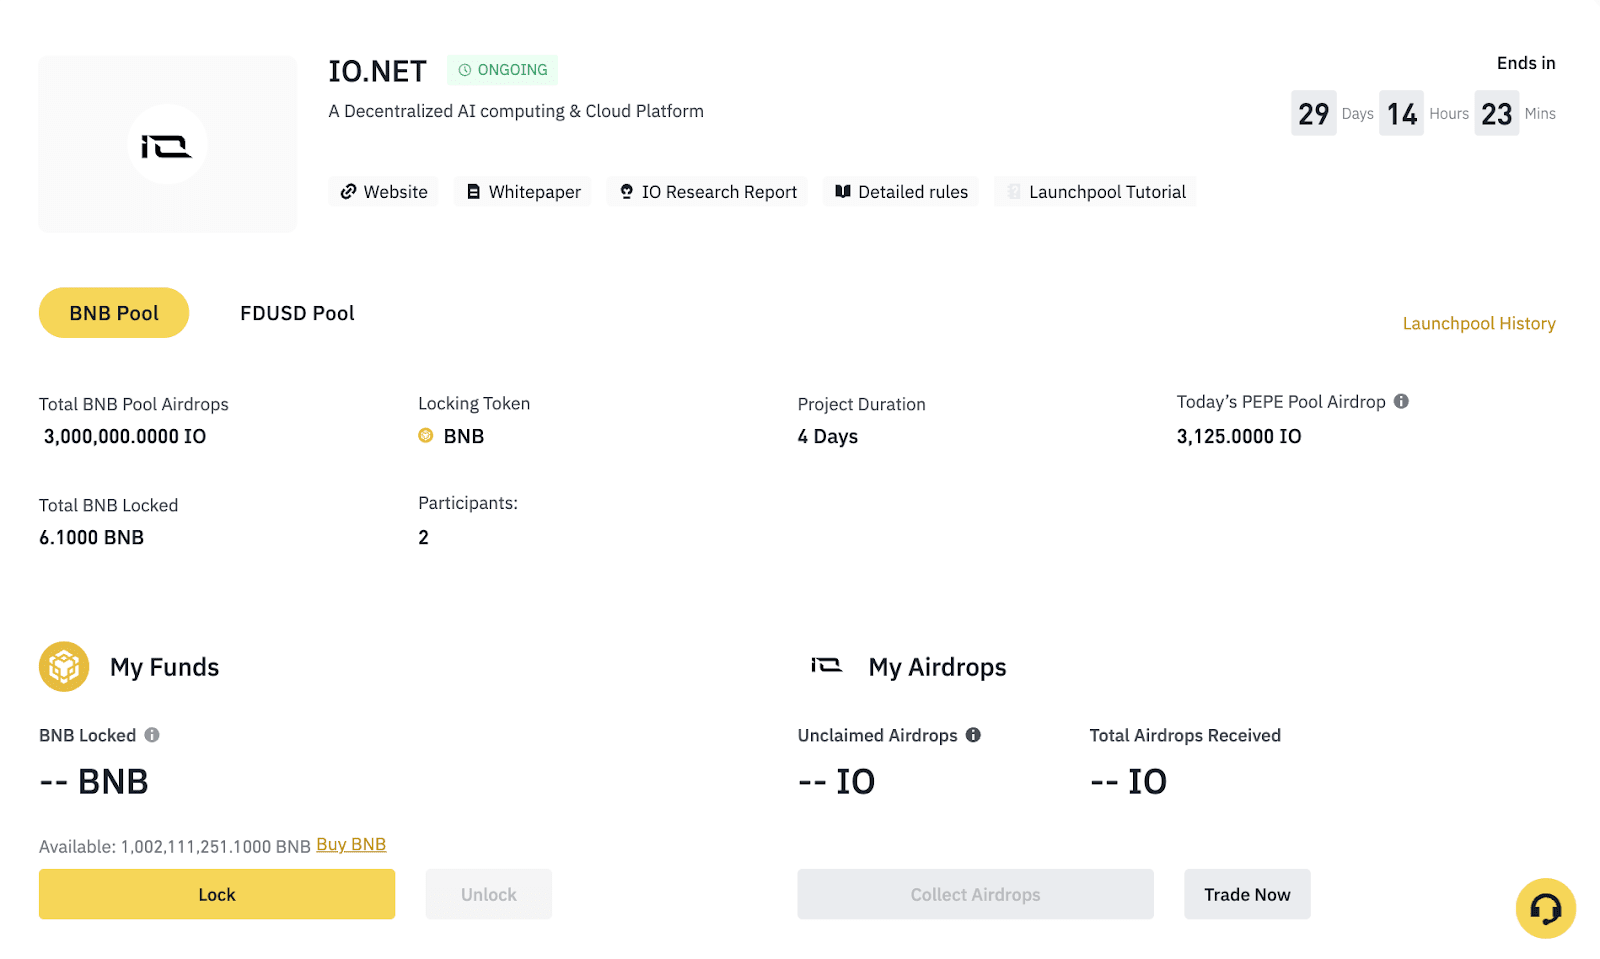
Task: Click the IO logo beside My Airdrops
Action: (x=826, y=666)
